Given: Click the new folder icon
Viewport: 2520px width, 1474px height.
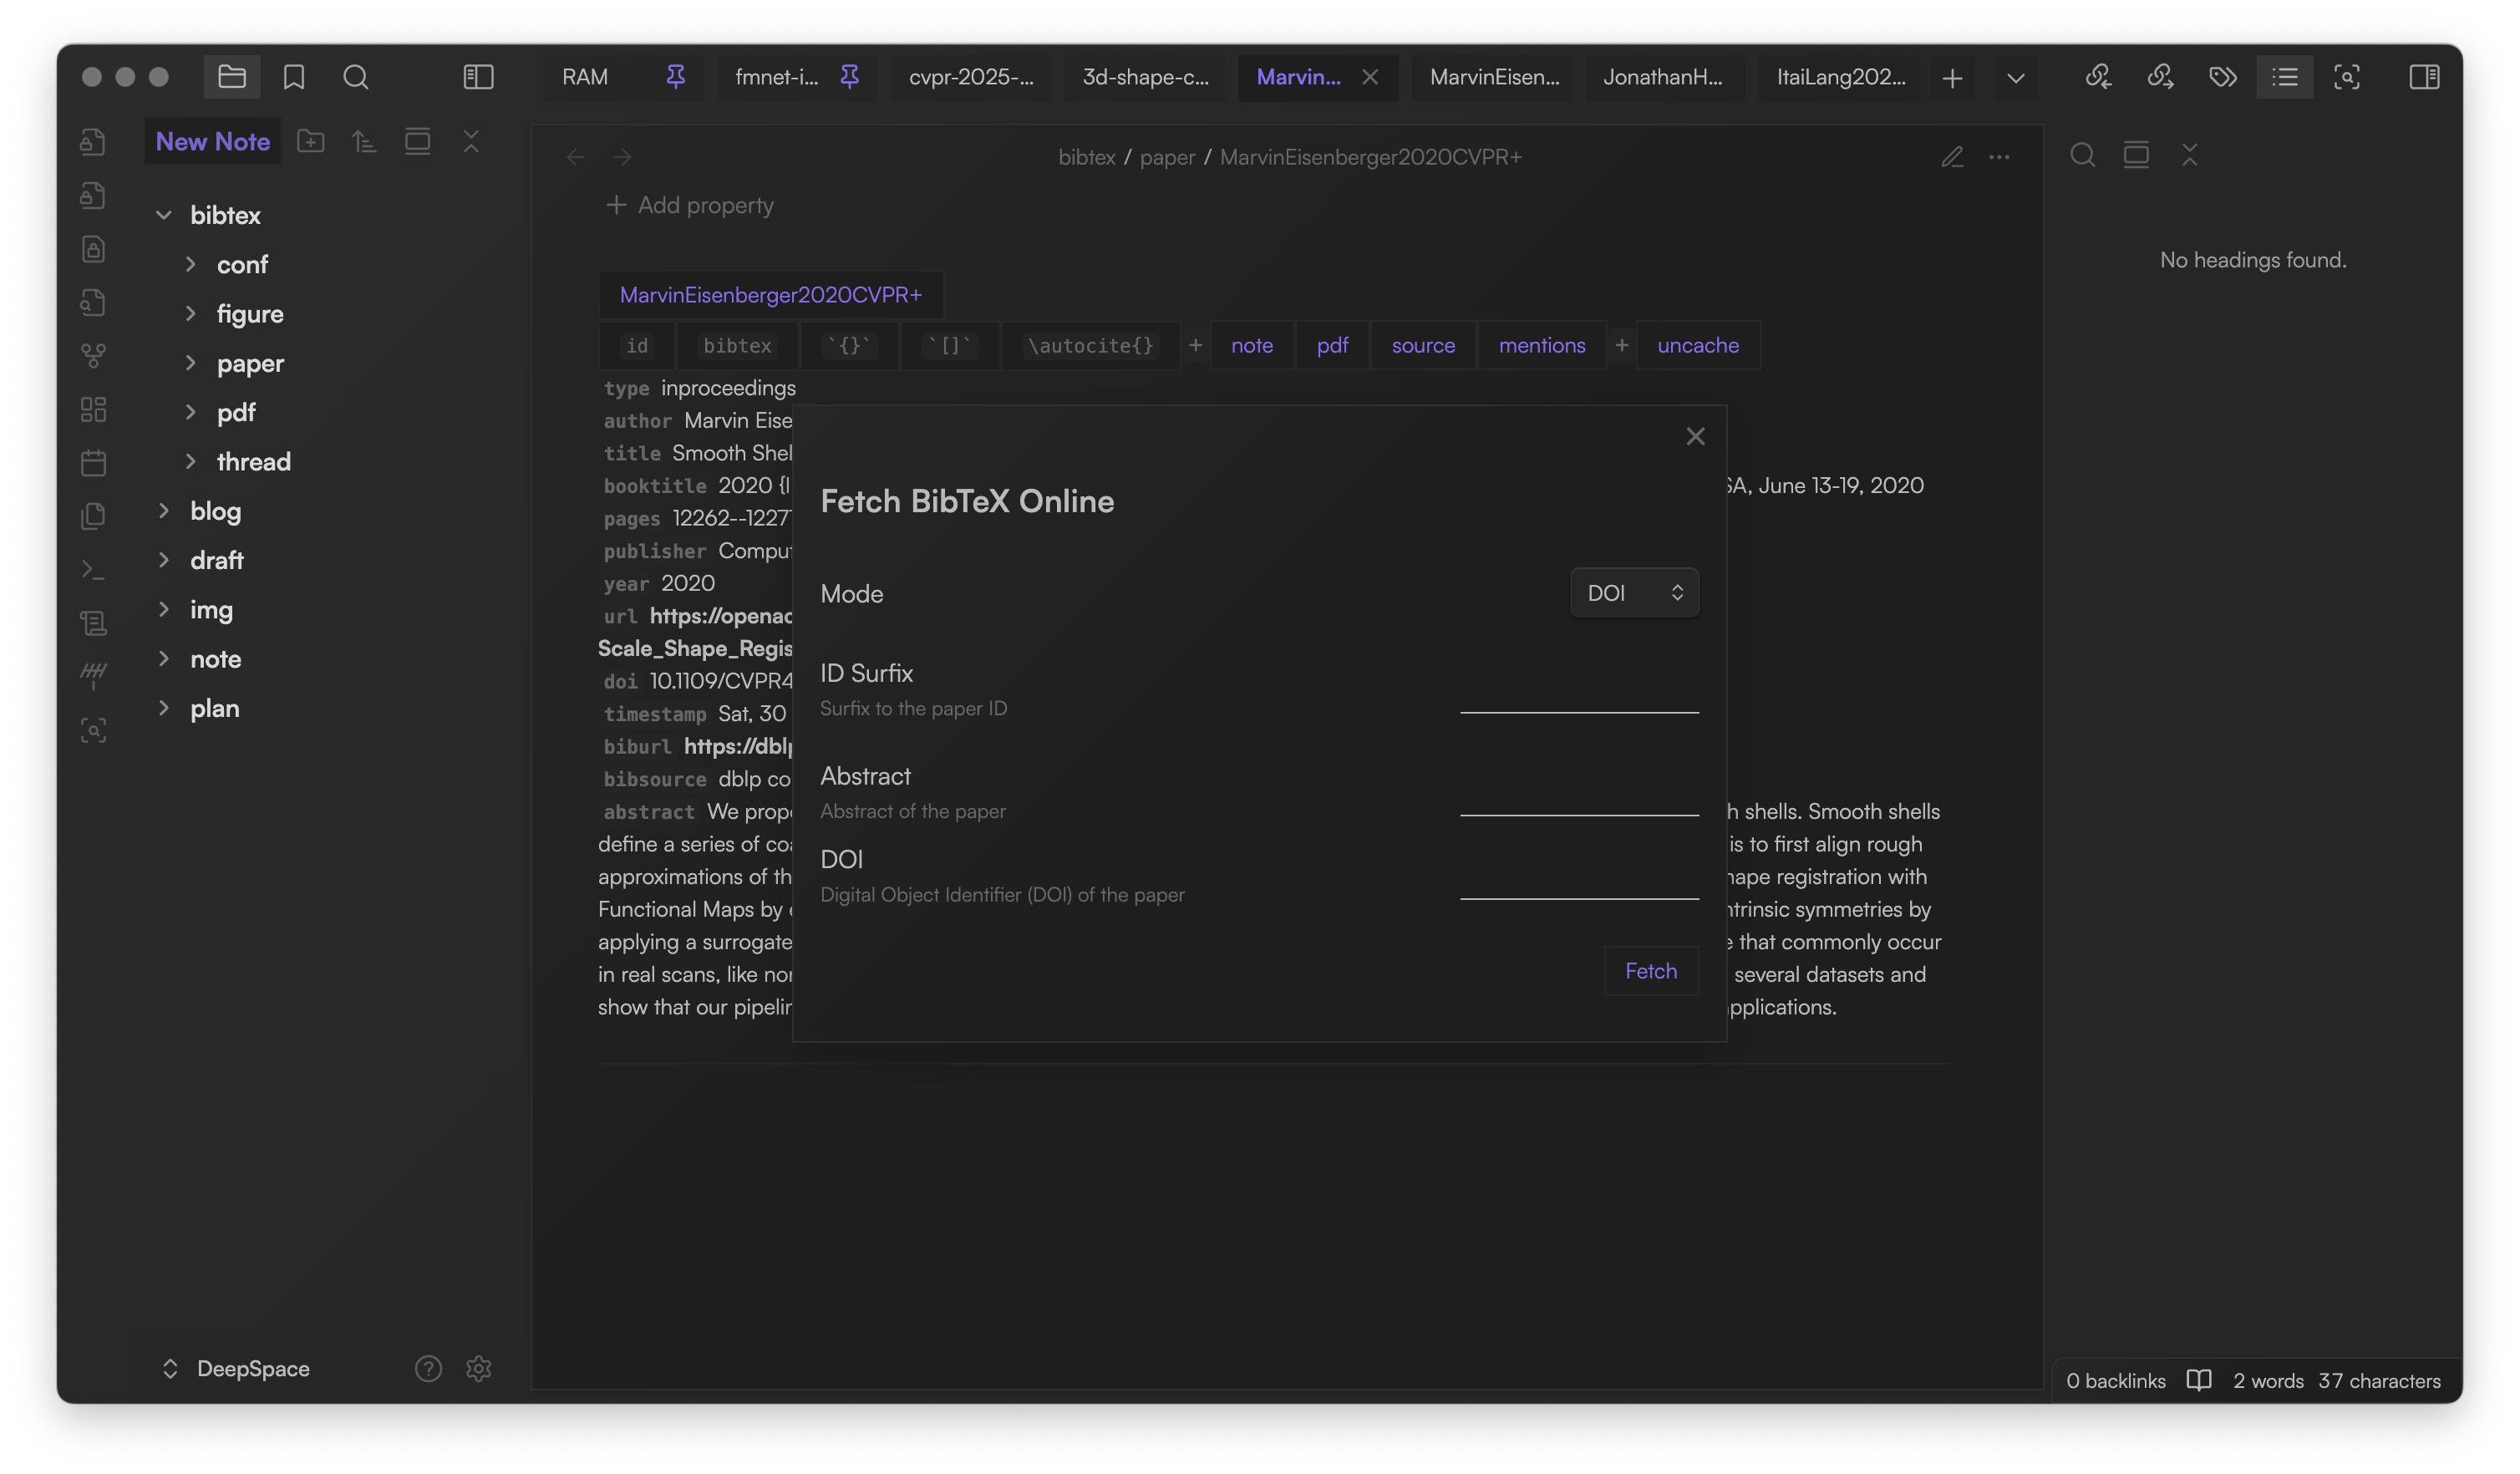Looking at the screenshot, I should 311,141.
